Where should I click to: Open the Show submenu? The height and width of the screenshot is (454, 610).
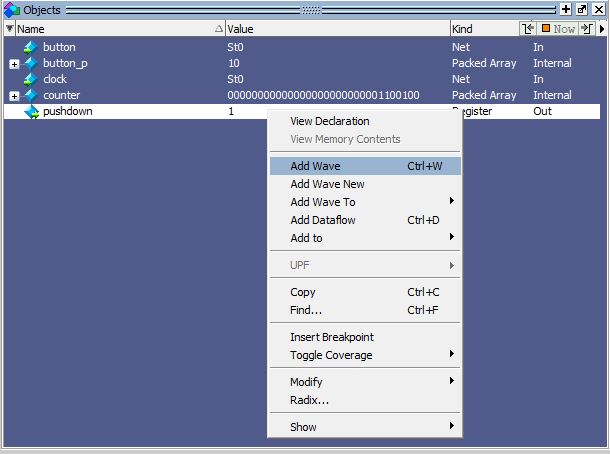365,427
